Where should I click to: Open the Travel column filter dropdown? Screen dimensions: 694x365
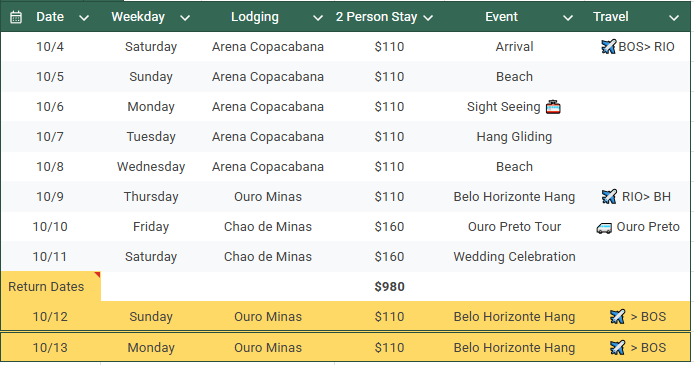pyautogui.click(x=674, y=18)
